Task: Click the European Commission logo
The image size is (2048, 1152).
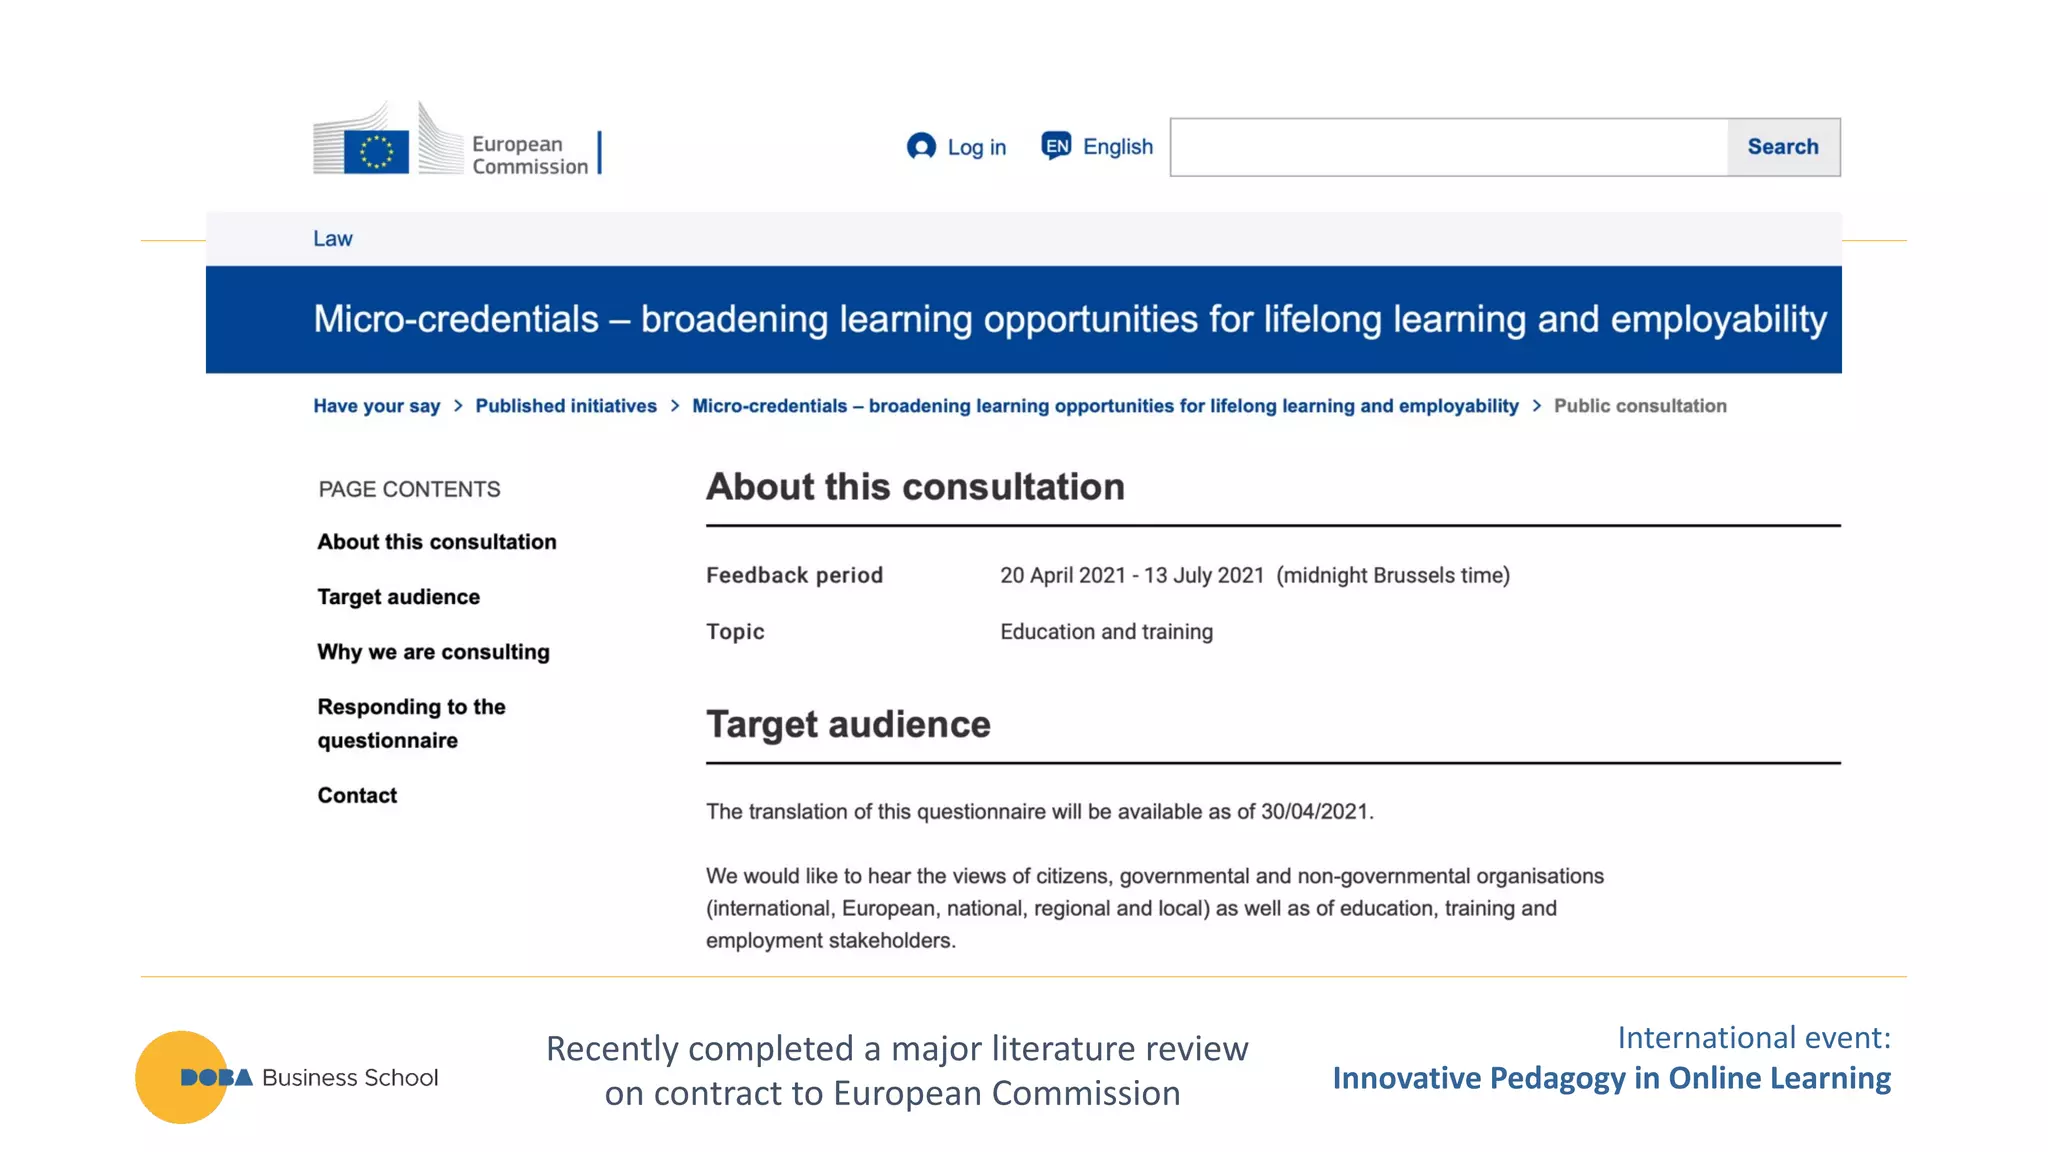Action: [x=457, y=139]
